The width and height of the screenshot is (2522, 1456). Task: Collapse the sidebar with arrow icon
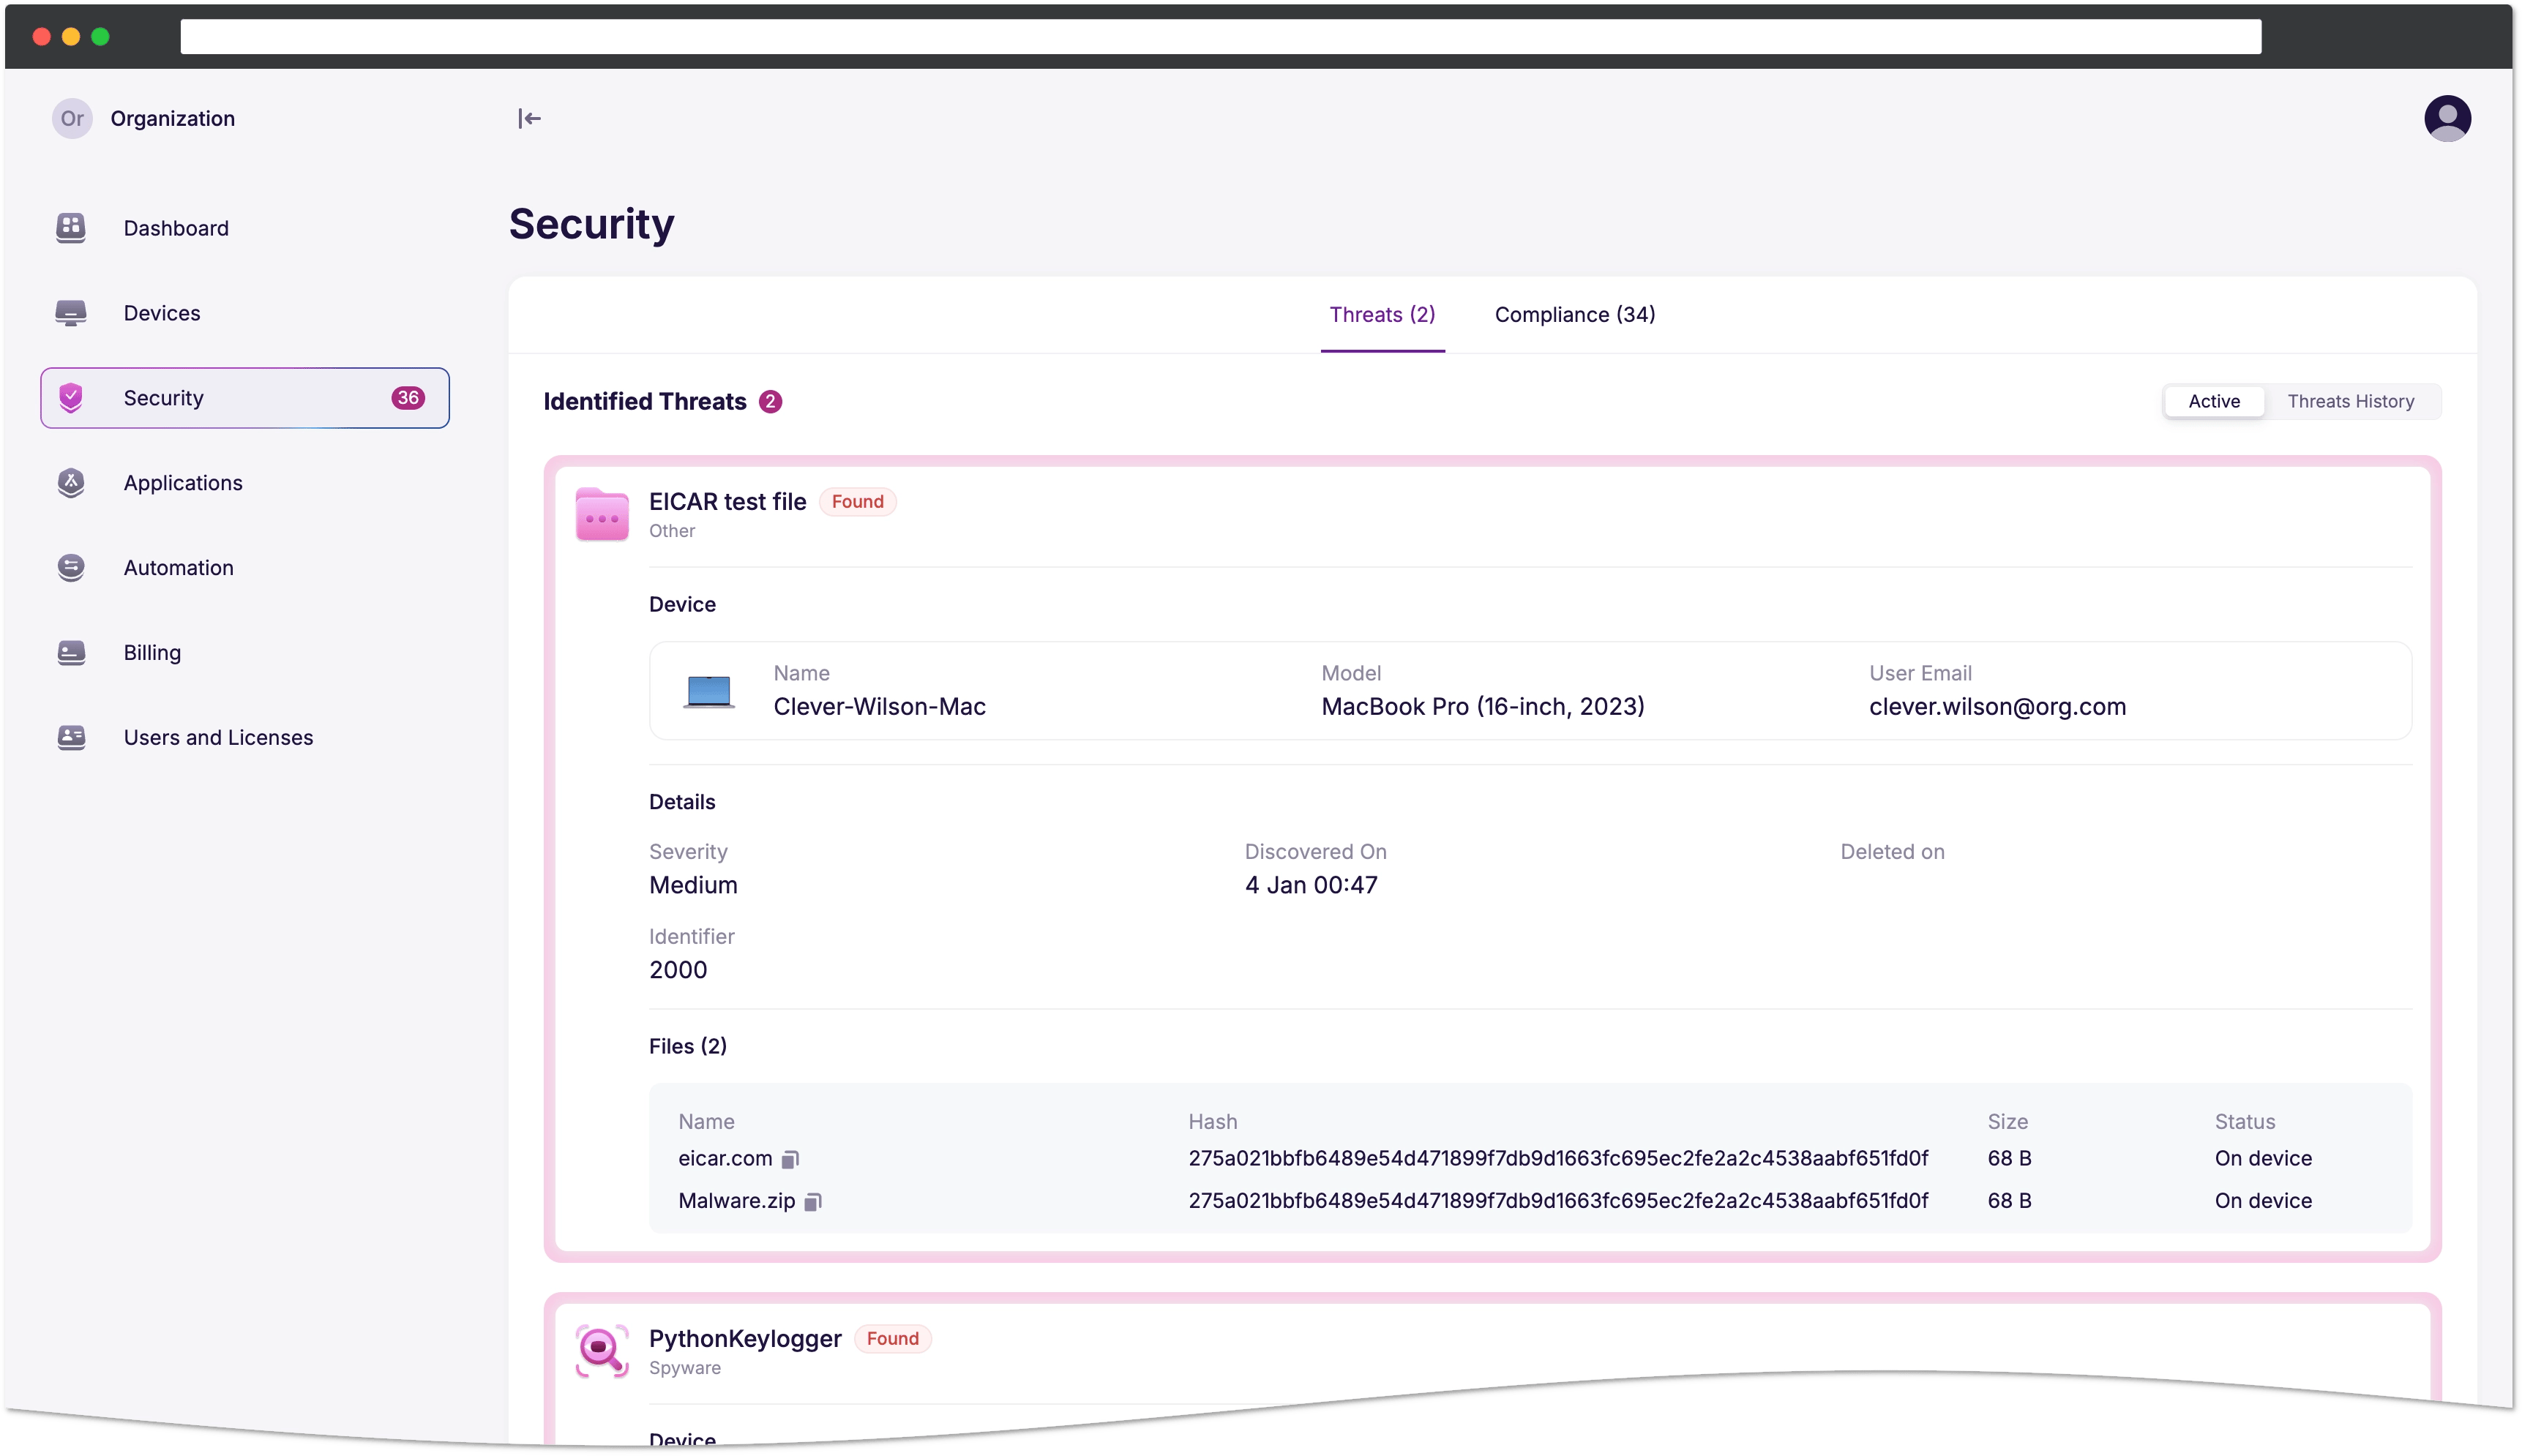click(529, 119)
